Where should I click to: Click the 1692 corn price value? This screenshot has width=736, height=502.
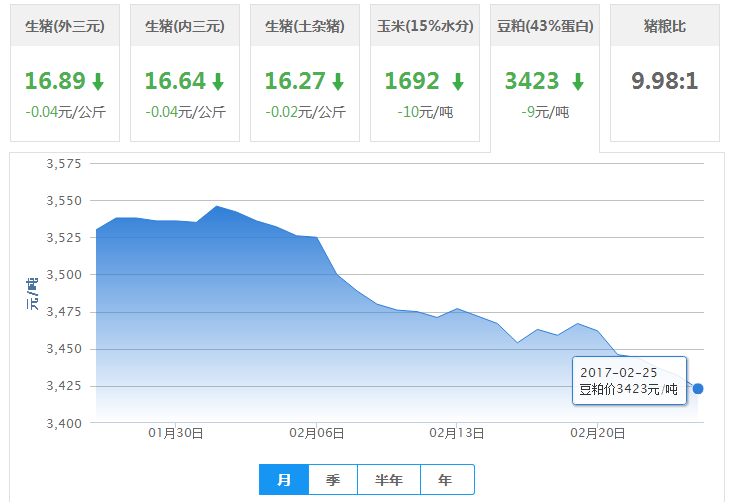[412, 81]
